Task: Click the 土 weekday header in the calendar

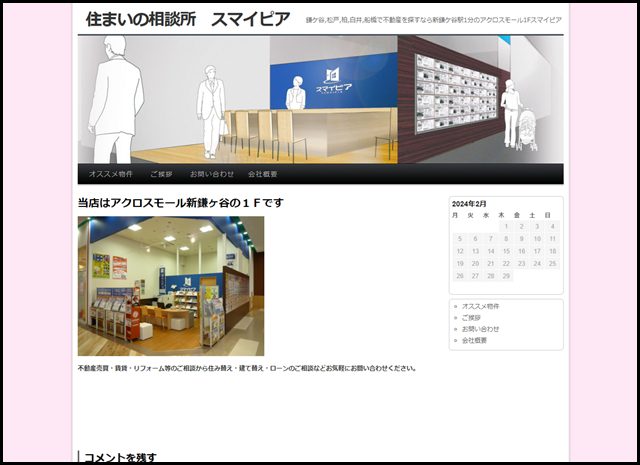Action: (532, 215)
